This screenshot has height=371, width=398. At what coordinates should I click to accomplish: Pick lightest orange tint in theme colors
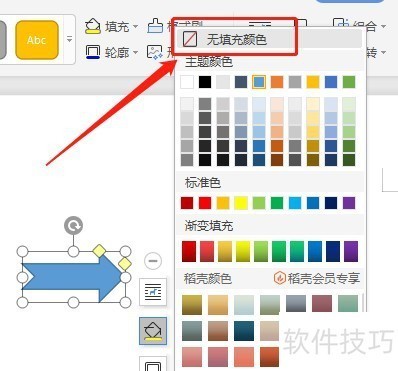277,104
